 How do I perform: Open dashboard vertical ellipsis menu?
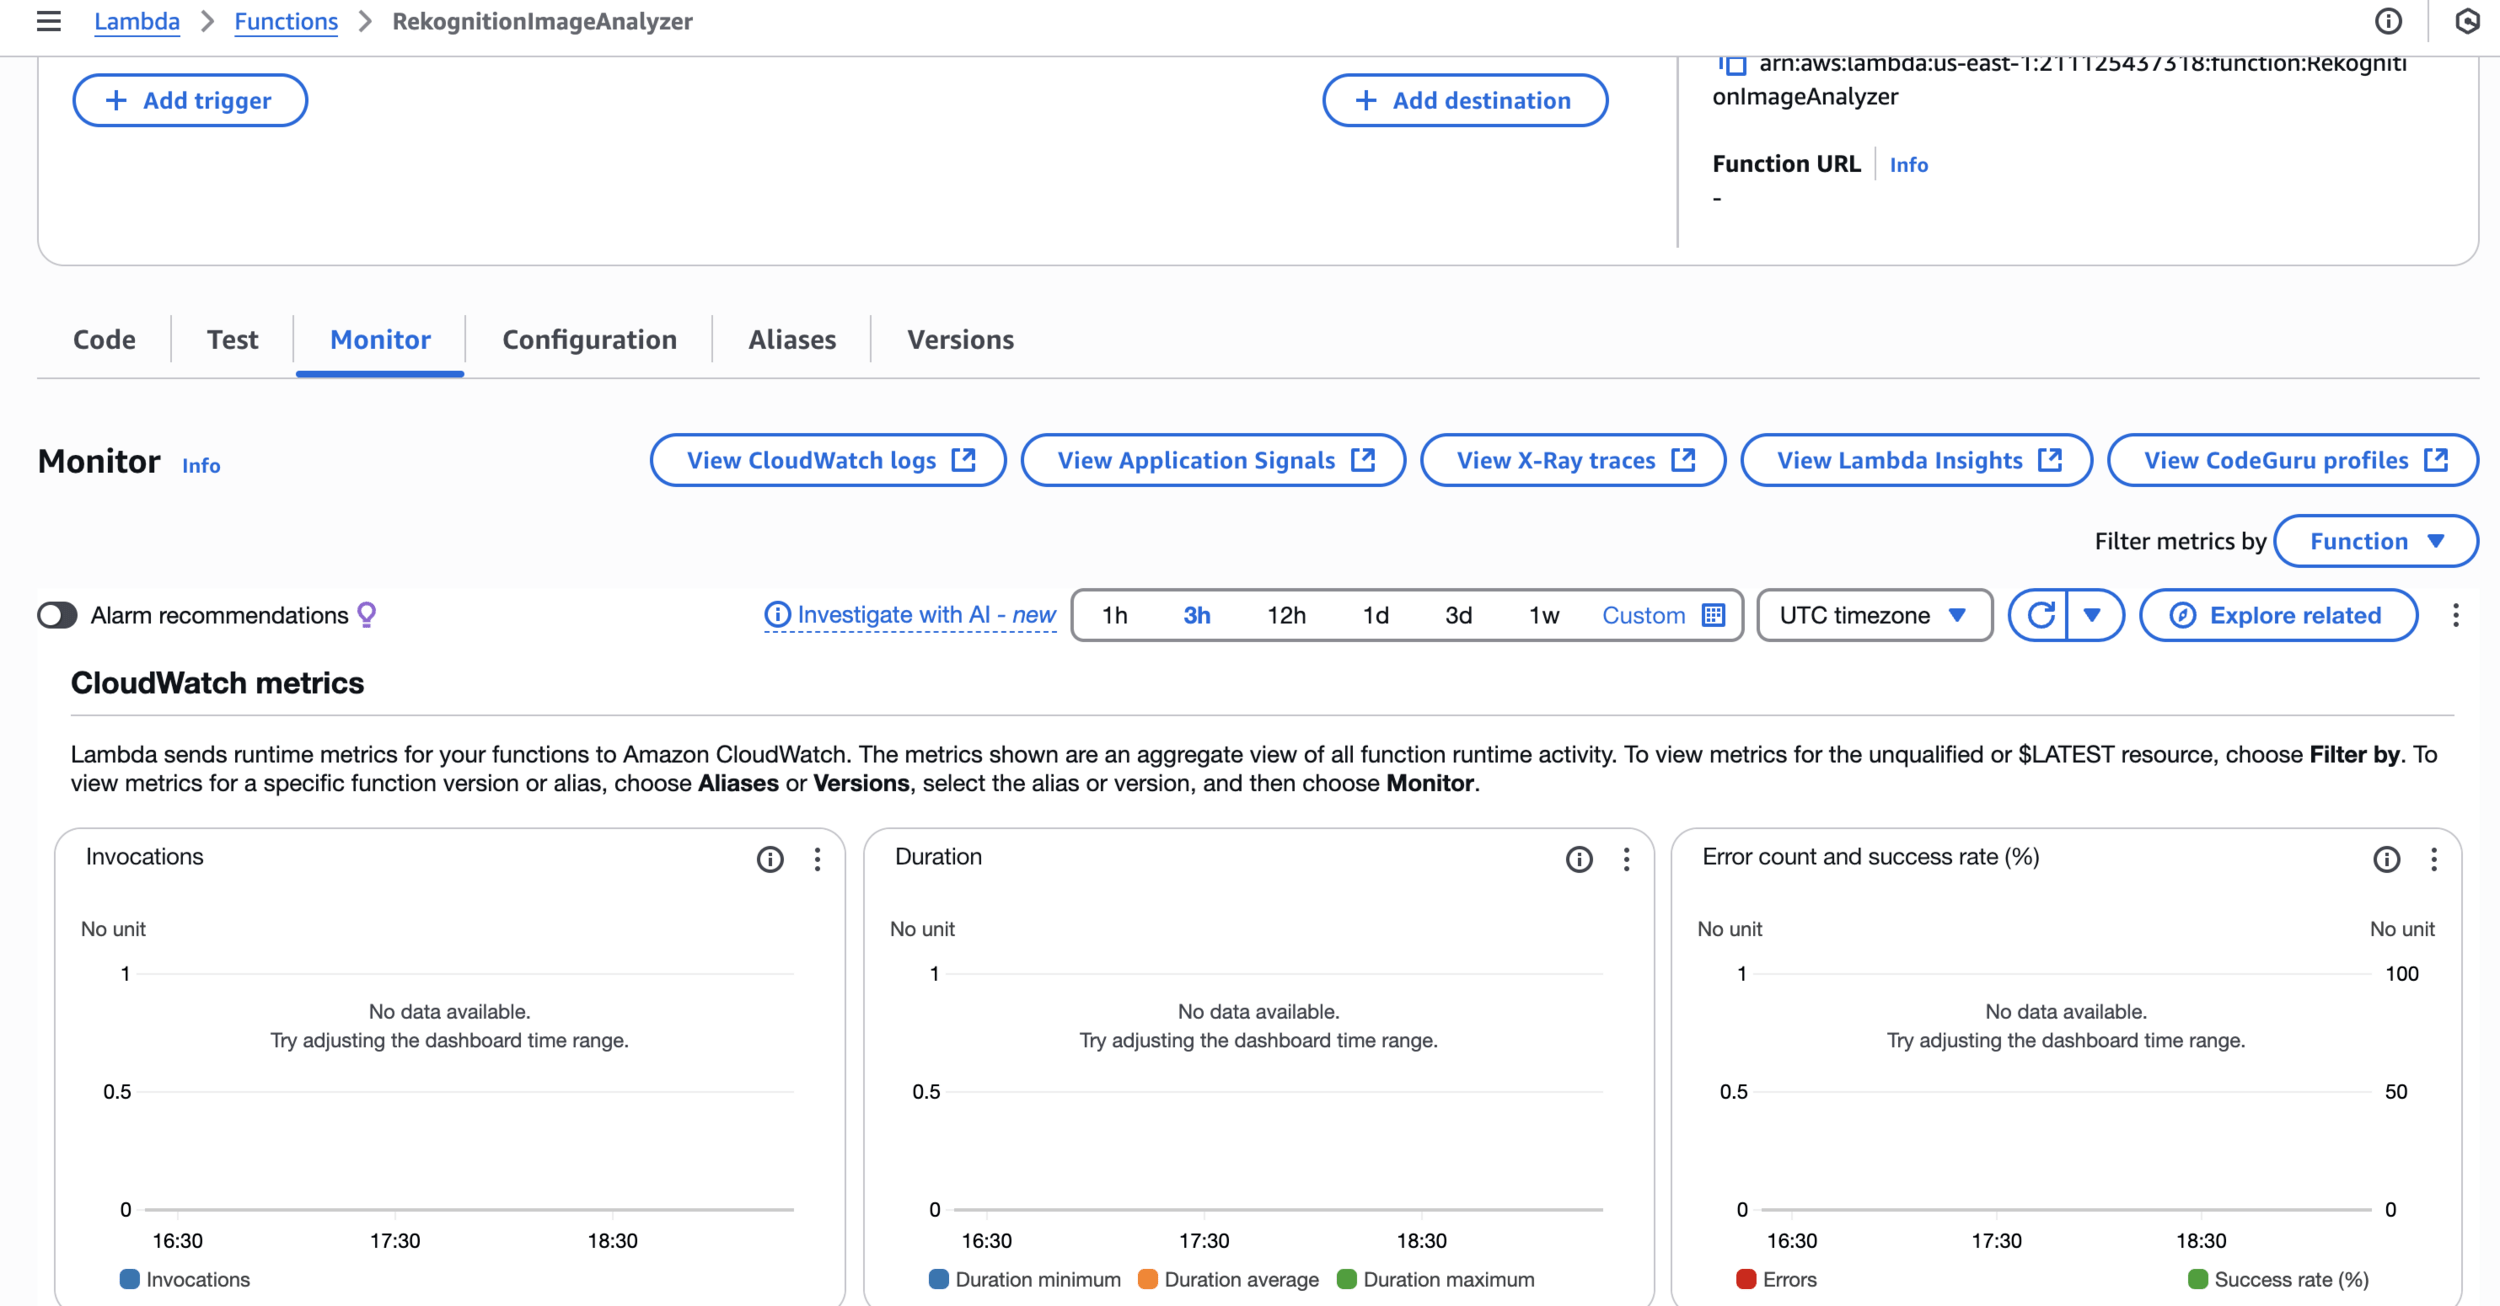pyautogui.click(x=2455, y=615)
